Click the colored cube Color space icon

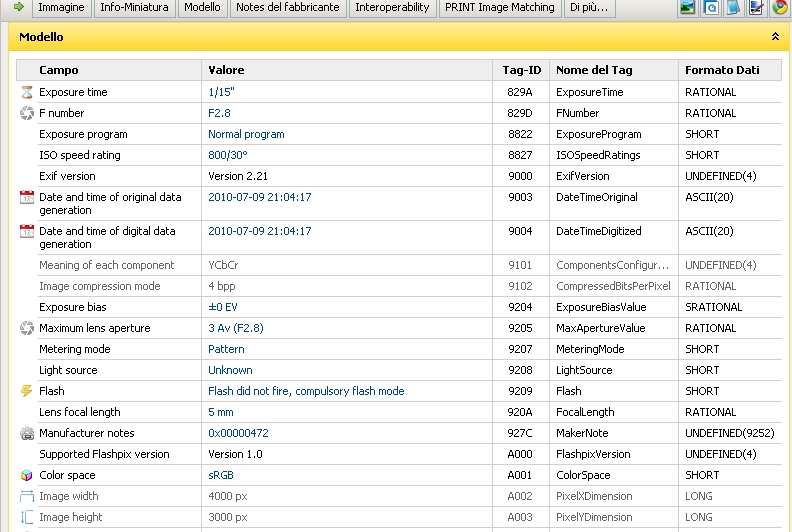[x=27, y=475]
